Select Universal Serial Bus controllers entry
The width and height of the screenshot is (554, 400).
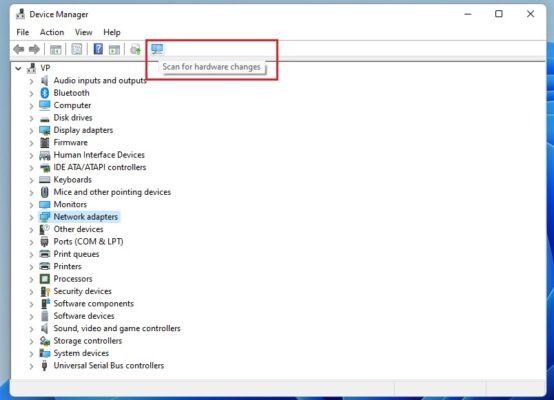point(108,365)
